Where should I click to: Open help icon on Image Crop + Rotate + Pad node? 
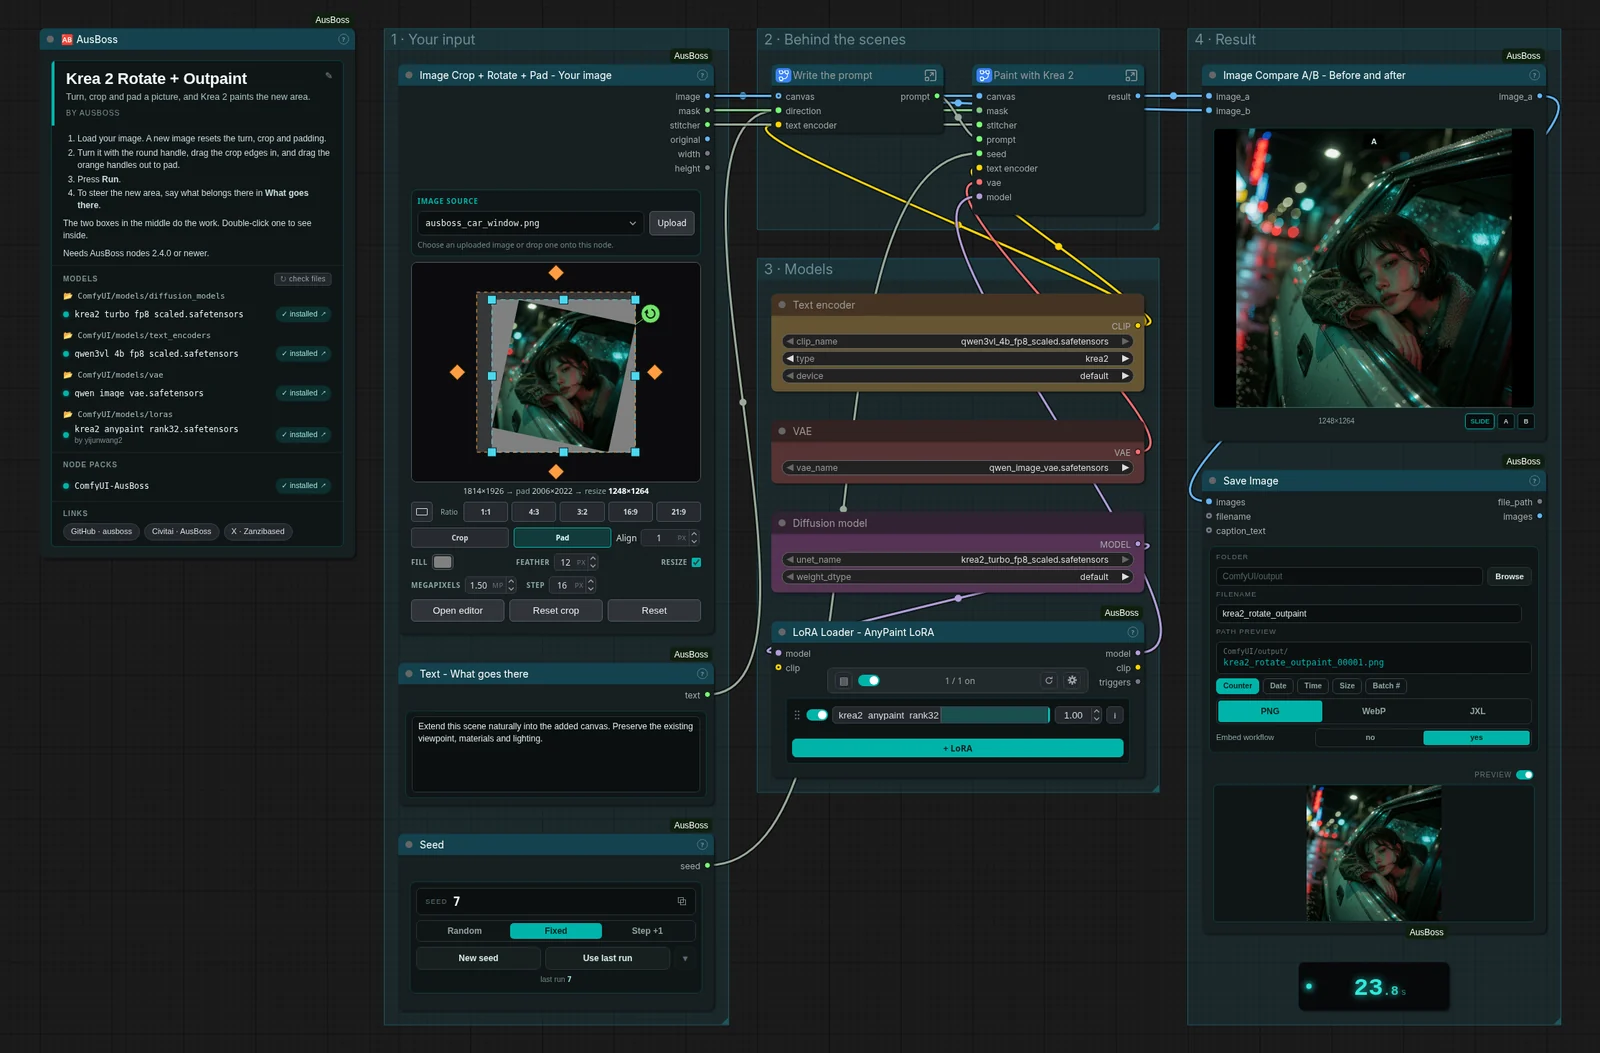pyautogui.click(x=702, y=75)
